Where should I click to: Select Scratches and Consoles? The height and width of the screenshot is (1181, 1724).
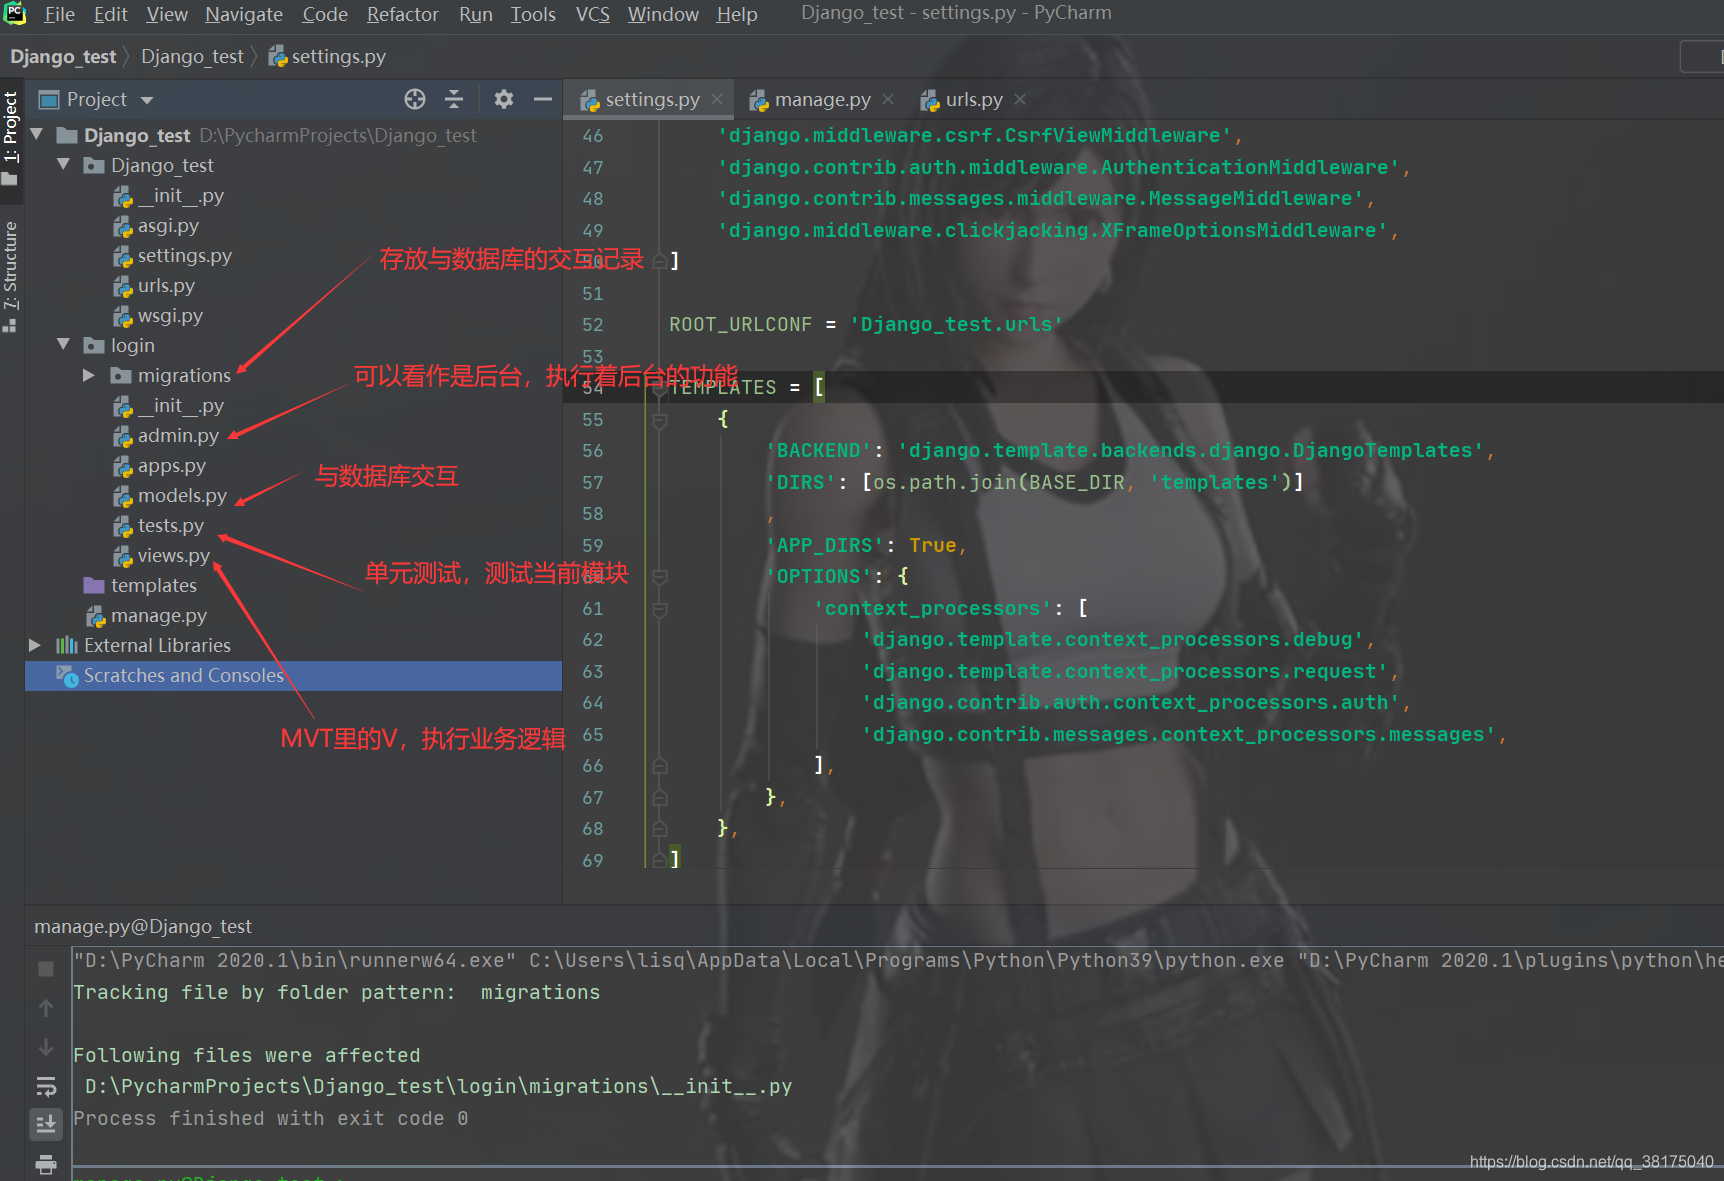point(293,676)
